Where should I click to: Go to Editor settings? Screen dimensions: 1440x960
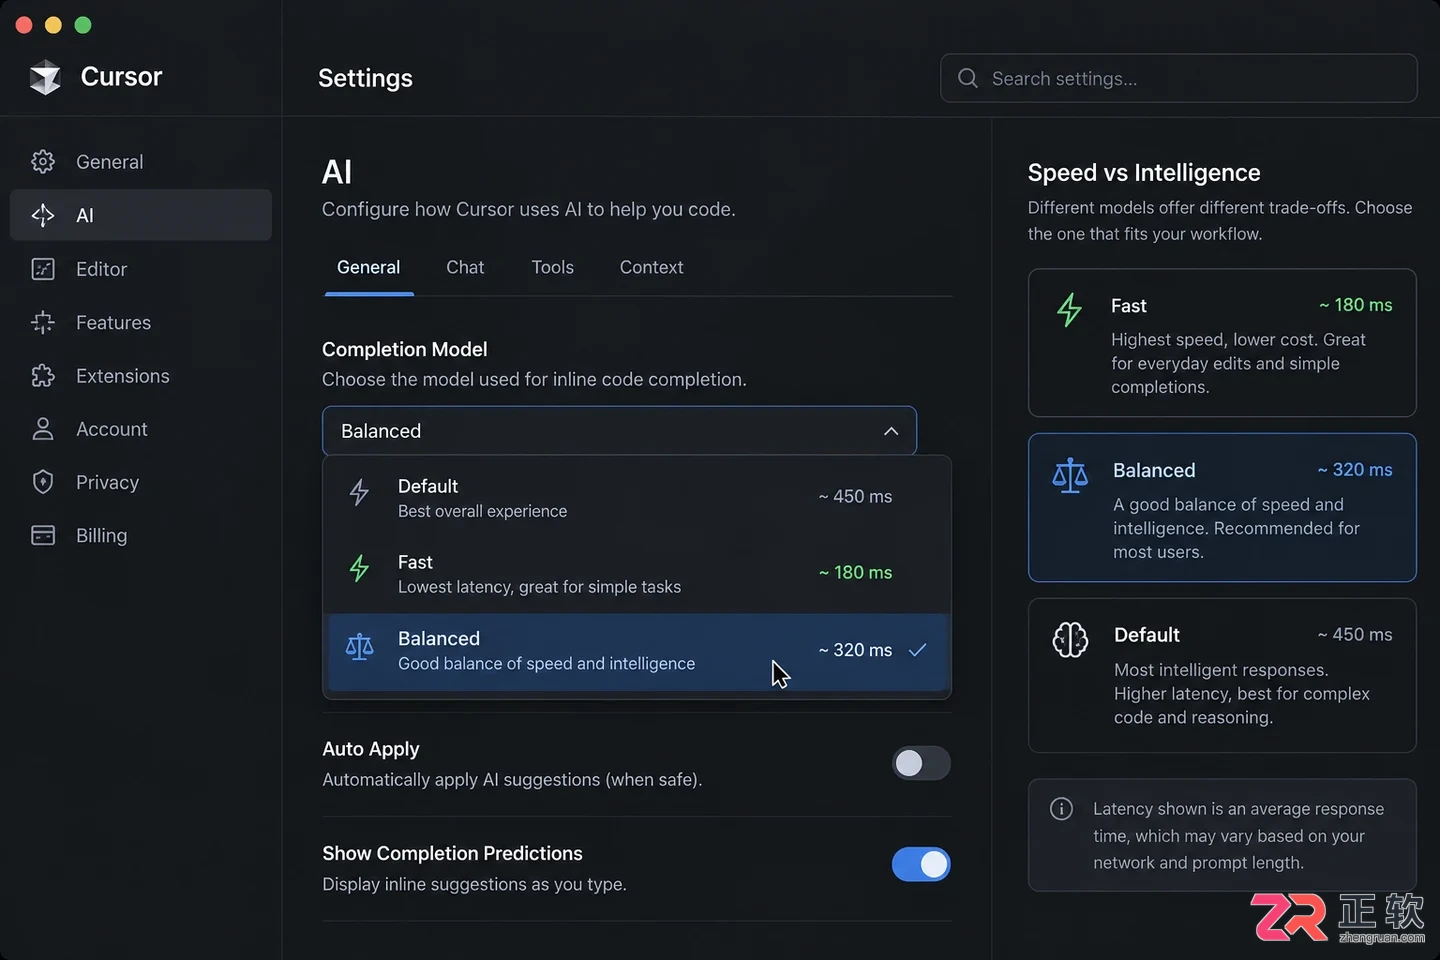click(141, 269)
